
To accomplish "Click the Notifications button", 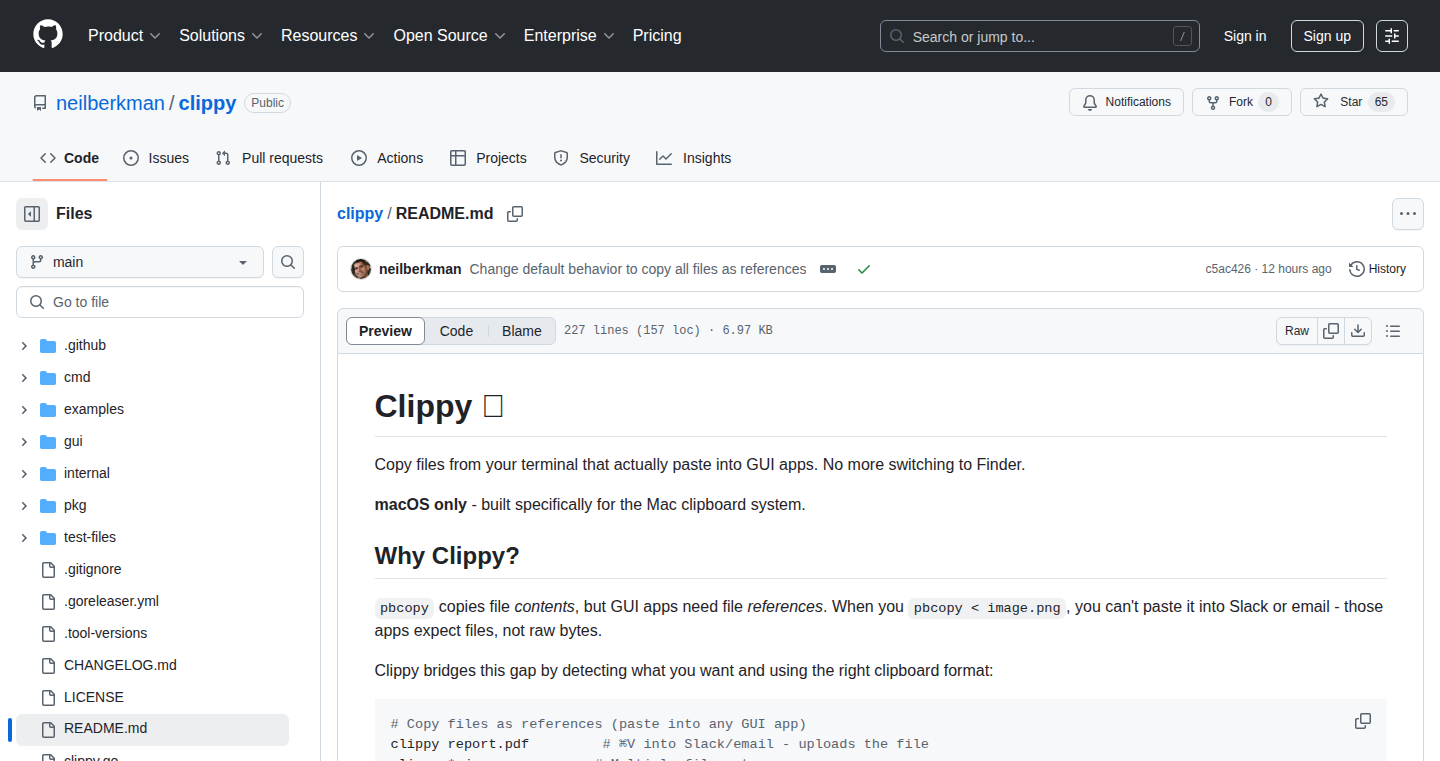I will coord(1127,102).
